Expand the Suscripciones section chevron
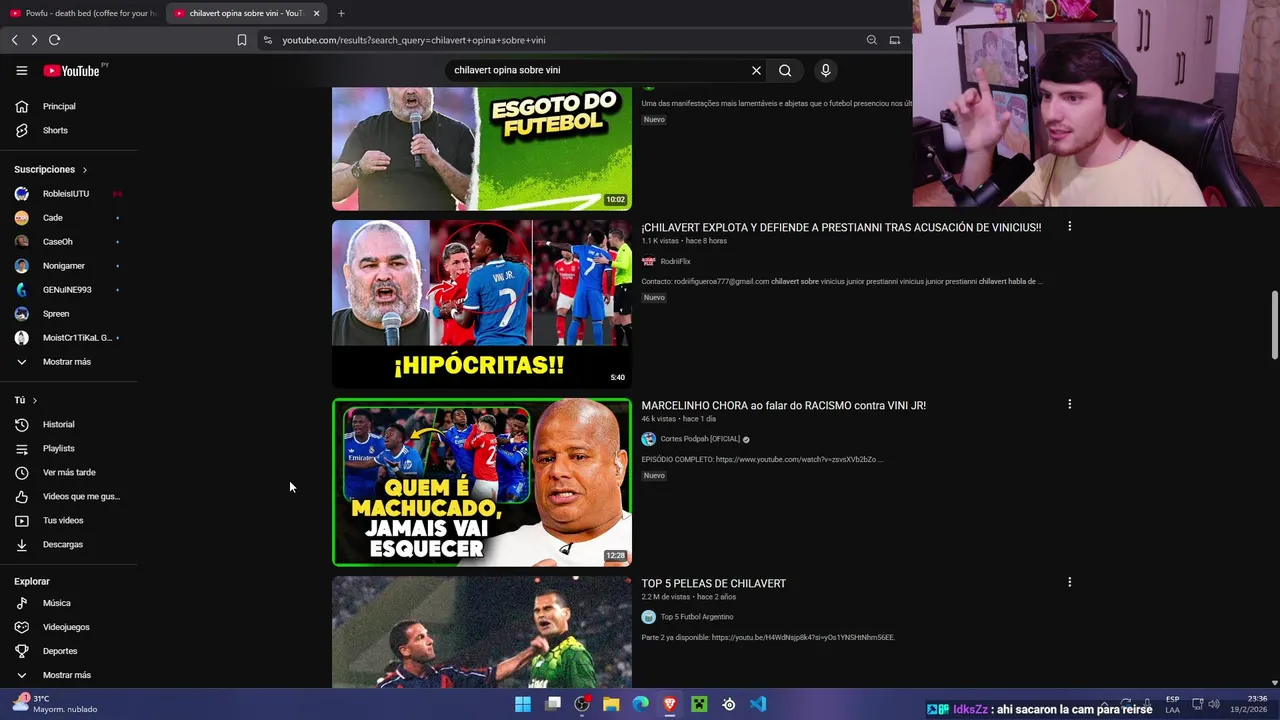Screen dimensions: 1280x720 84,170
